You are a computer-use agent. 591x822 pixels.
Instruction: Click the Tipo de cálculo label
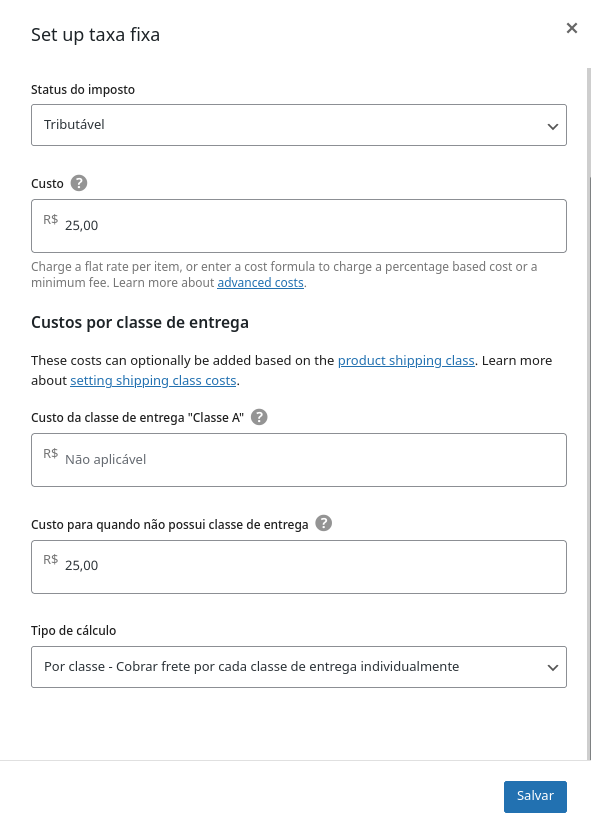click(x=73, y=630)
